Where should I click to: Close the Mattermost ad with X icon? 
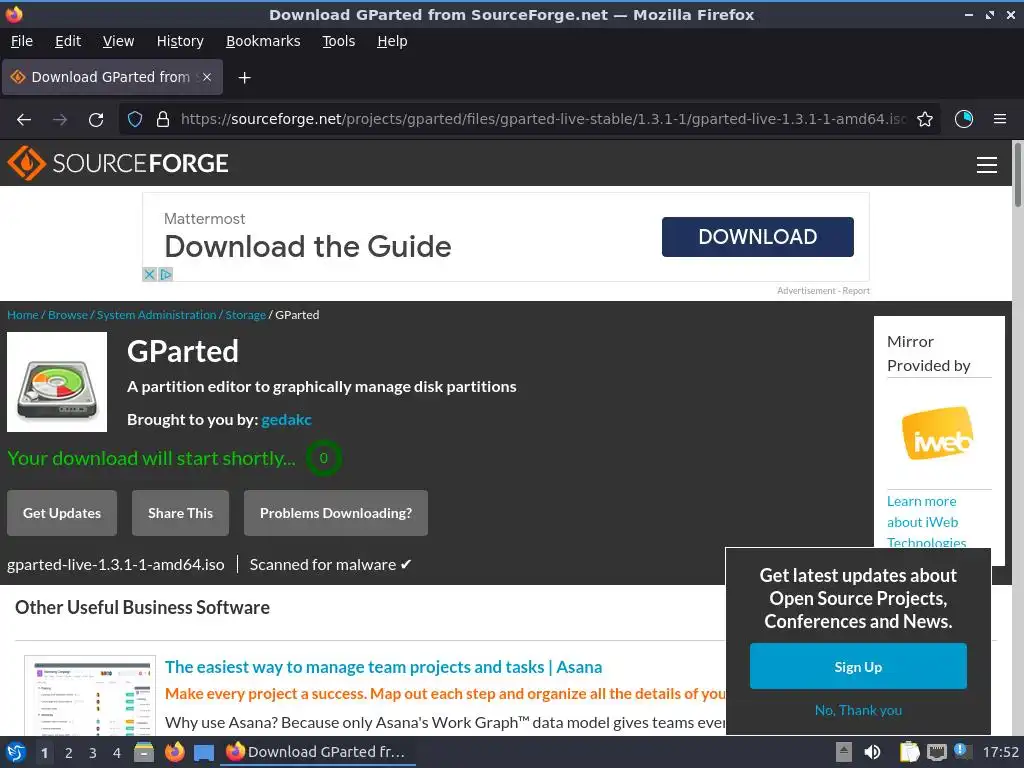(150, 274)
